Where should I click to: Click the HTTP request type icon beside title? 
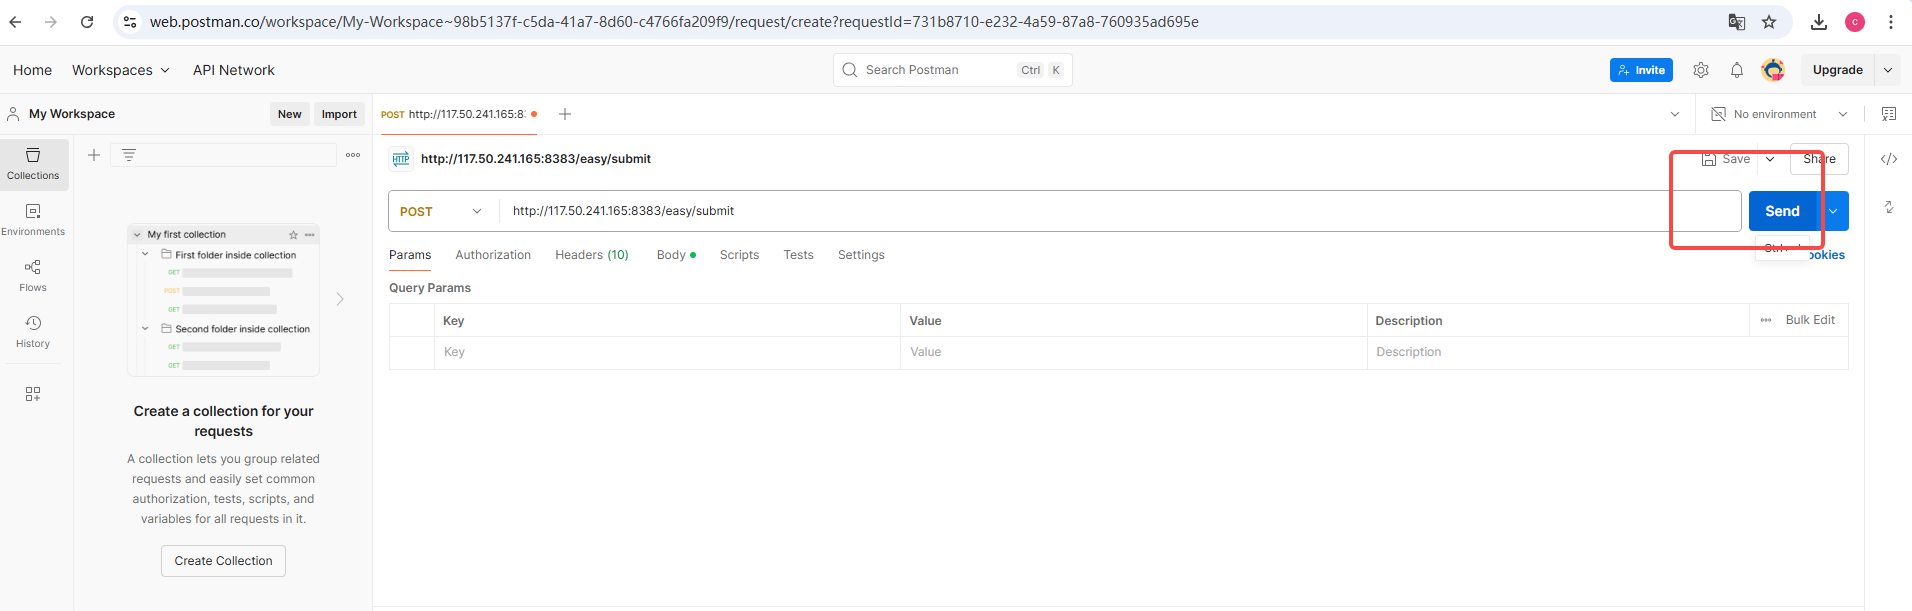[401, 159]
